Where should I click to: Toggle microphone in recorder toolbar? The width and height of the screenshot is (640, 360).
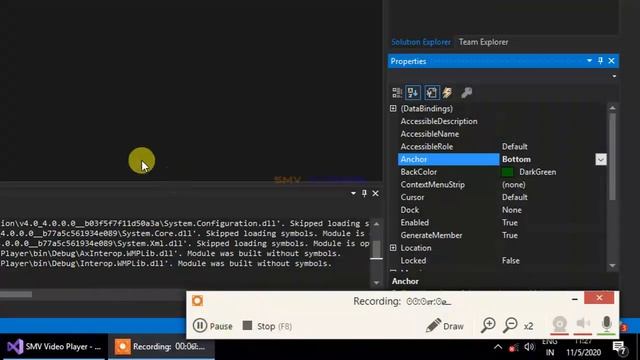pyautogui.click(x=606, y=324)
